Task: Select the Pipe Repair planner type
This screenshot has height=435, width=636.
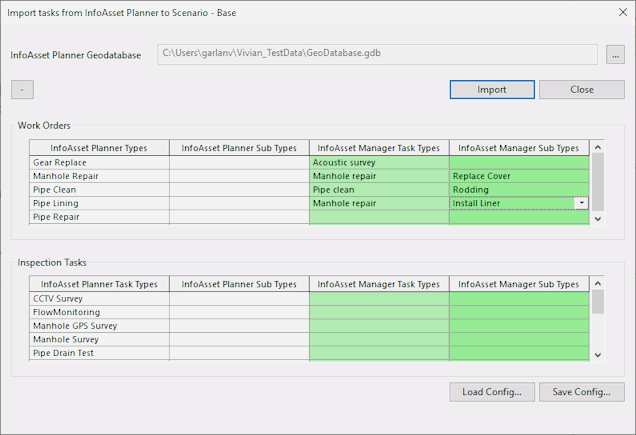Action: (99, 217)
